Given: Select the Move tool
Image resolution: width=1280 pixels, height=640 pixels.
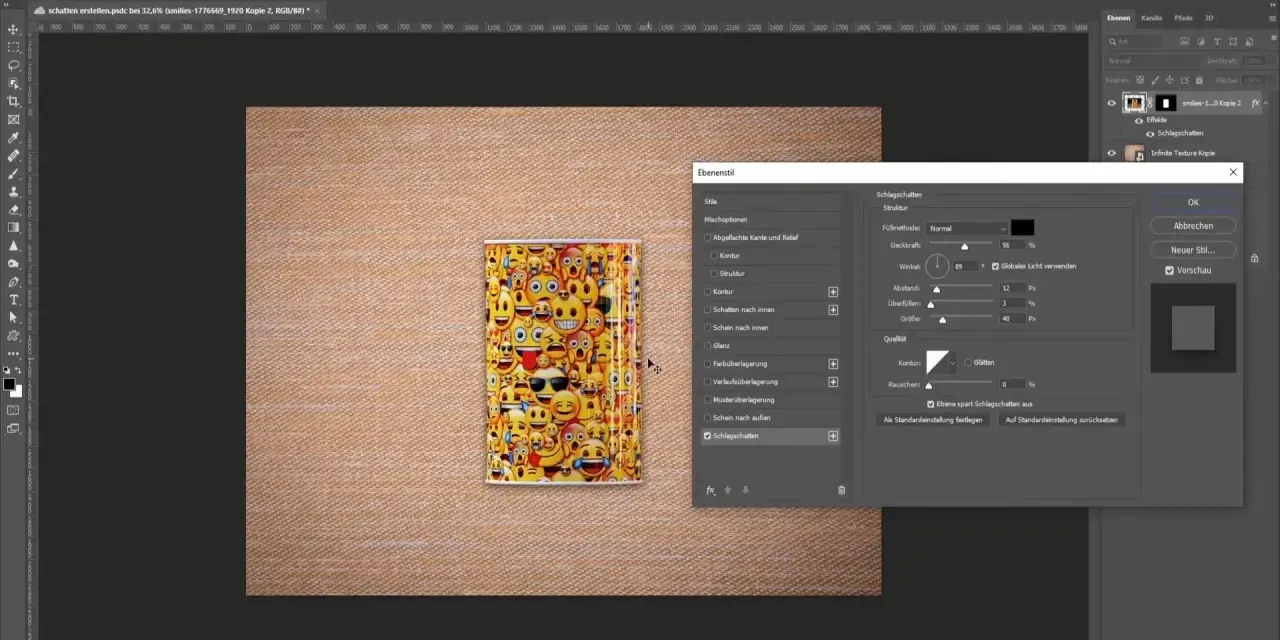Looking at the screenshot, I should coord(14,29).
